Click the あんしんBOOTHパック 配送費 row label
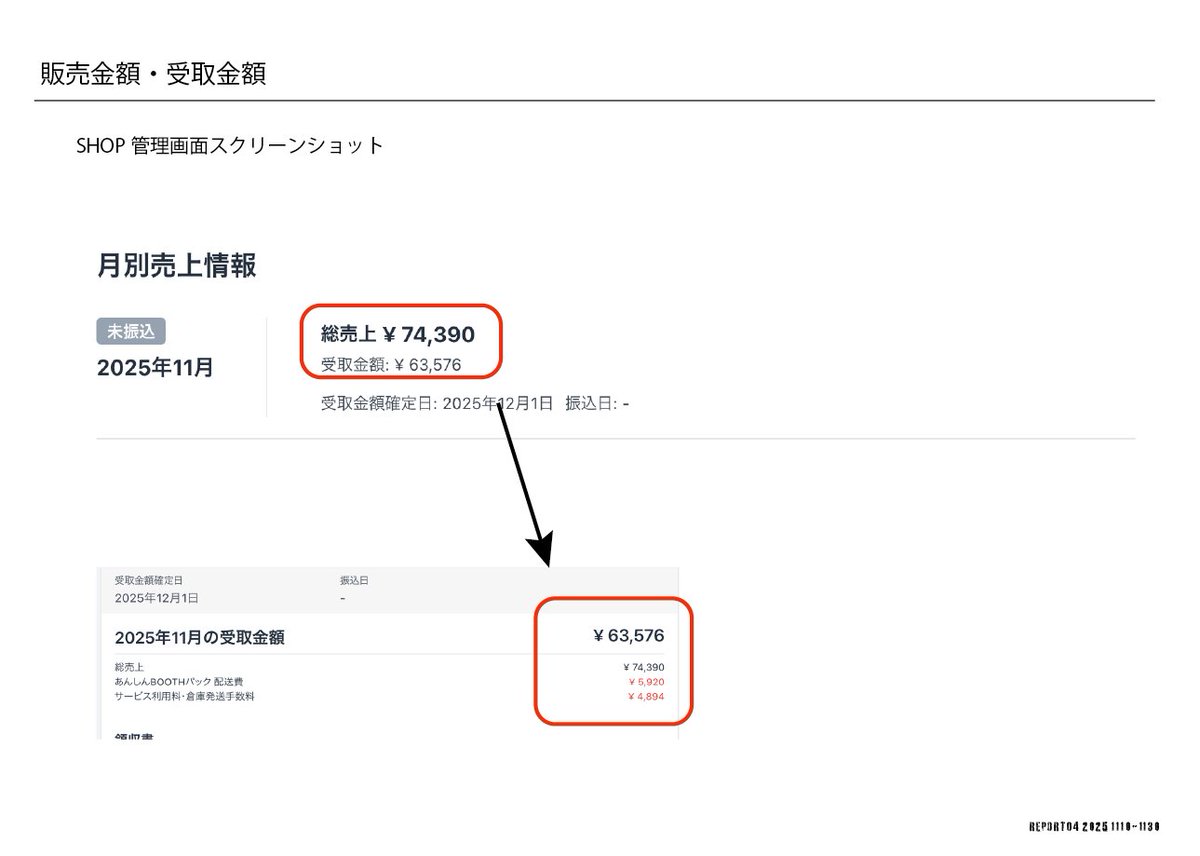This screenshot has width=1200, height=856. [179, 681]
